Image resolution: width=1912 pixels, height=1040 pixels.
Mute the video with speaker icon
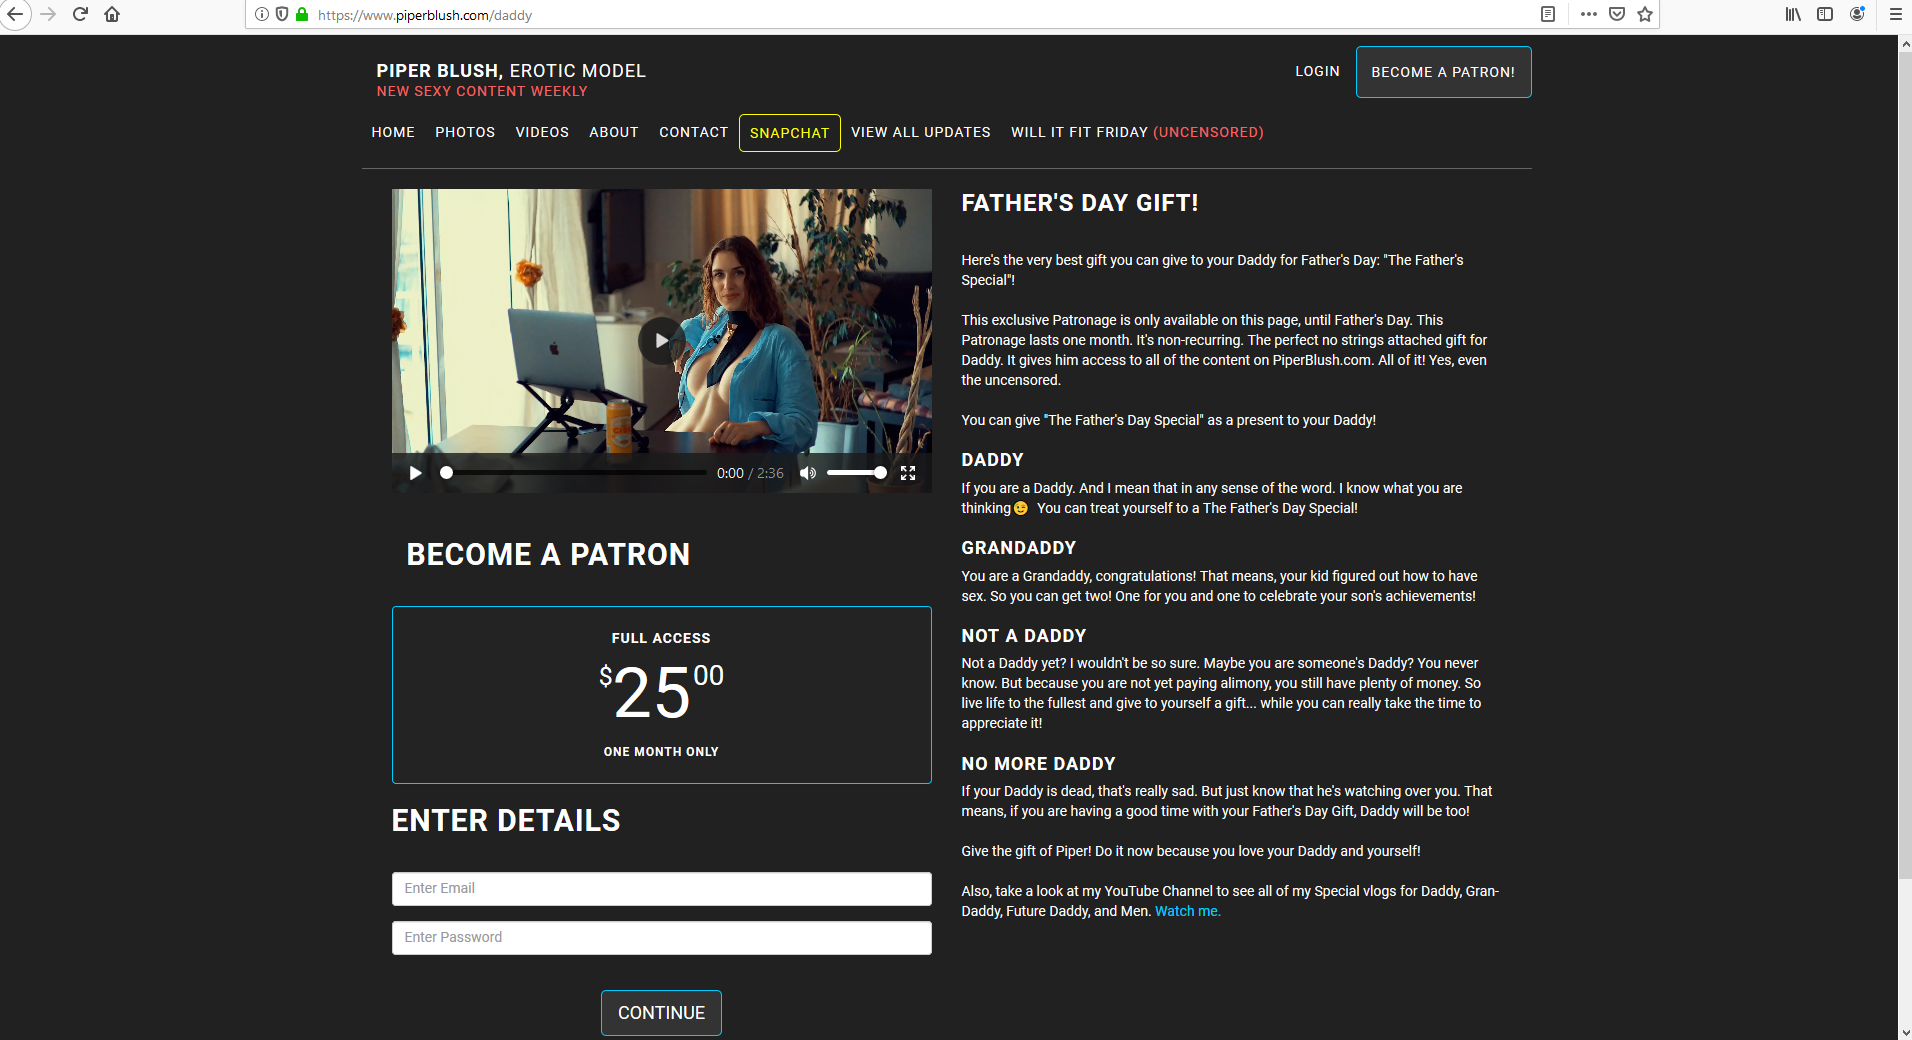click(x=808, y=473)
